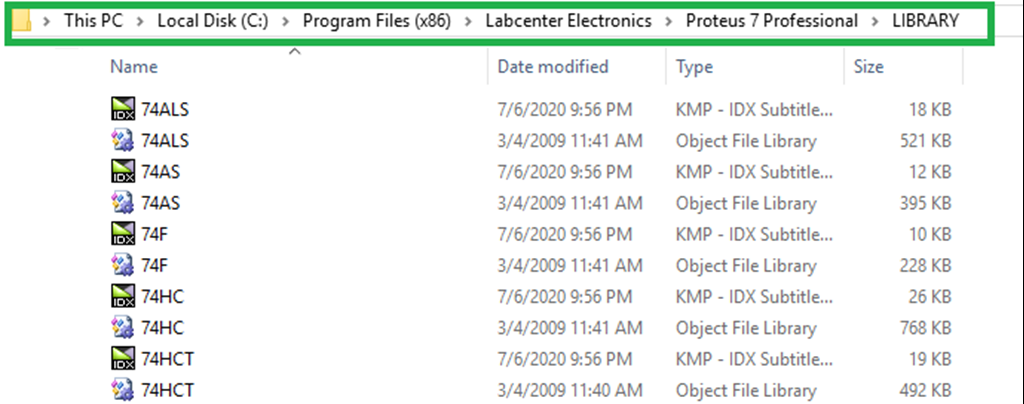Sort files by Date modified column
Image resolution: width=1024 pixels, height=404 pixels.
click(553, 67)
